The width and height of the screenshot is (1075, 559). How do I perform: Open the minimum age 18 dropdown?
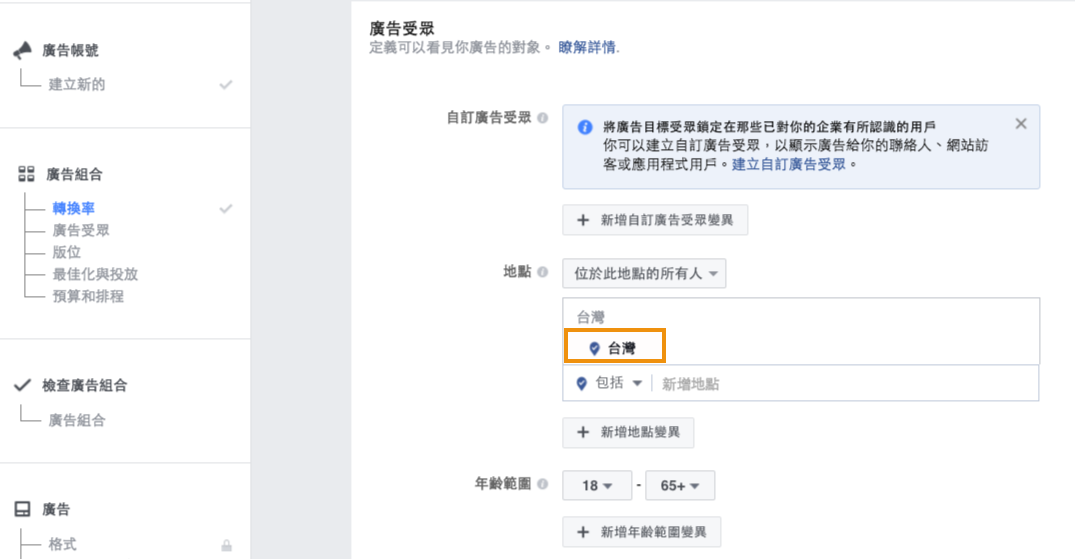(597, 486)
